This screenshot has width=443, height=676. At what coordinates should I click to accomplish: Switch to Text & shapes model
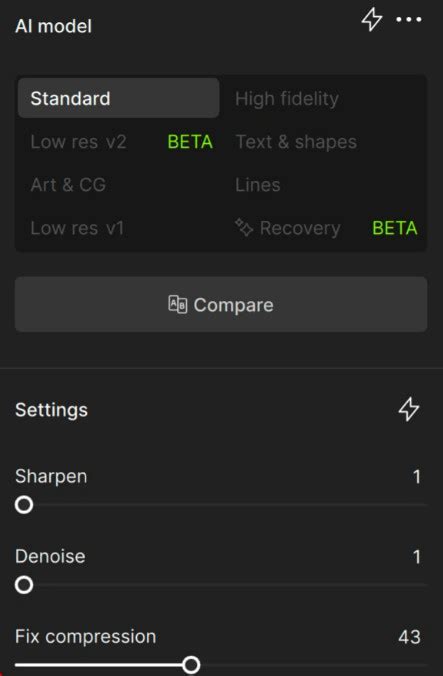pos(325,141)
